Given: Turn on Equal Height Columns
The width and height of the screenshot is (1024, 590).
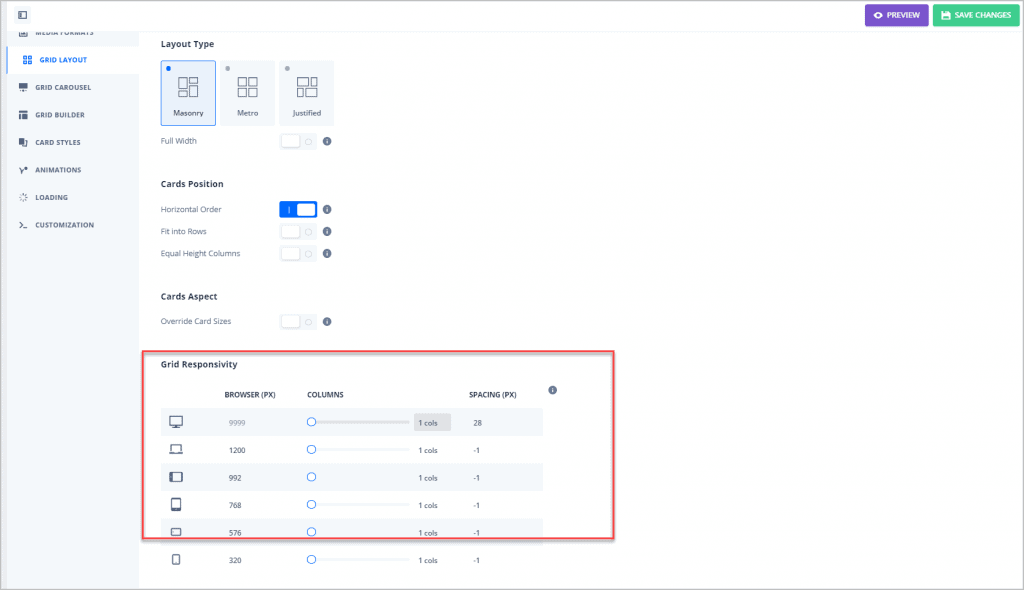Looking at the screenshot, I should coord(298,254).
